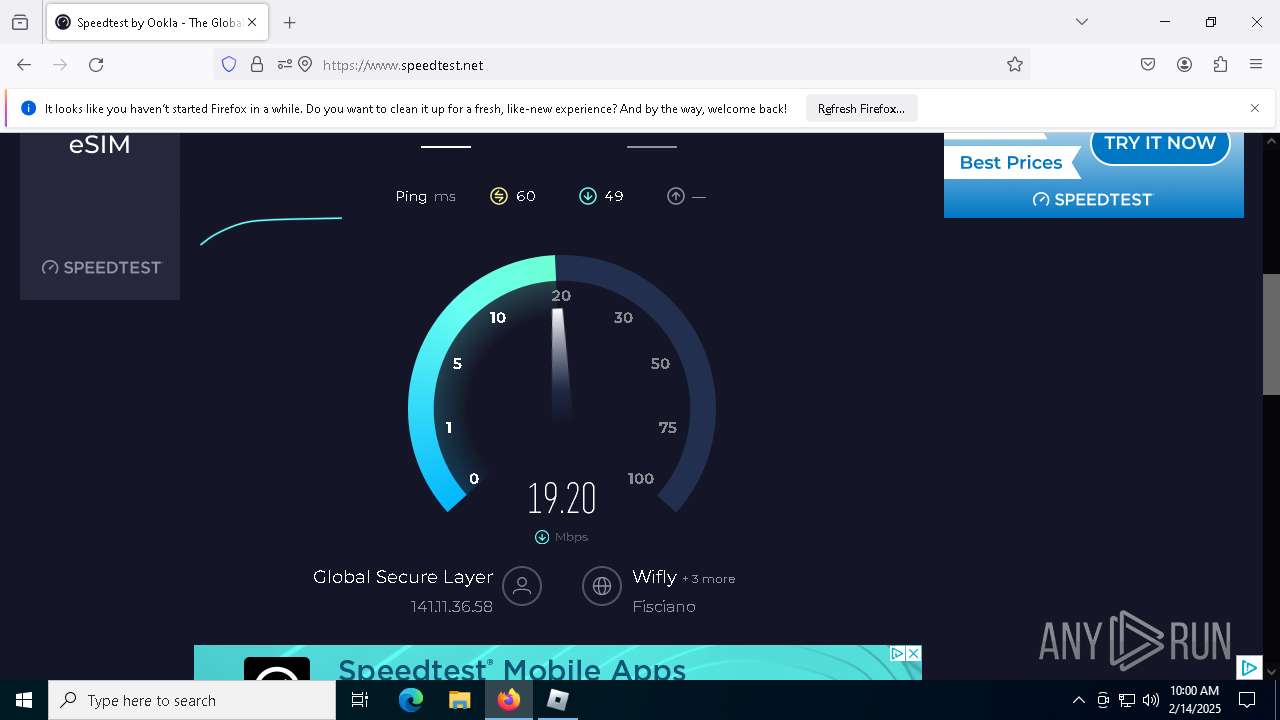
Task: Click the download ping latency icon
Action: click(x=588, y=196)
